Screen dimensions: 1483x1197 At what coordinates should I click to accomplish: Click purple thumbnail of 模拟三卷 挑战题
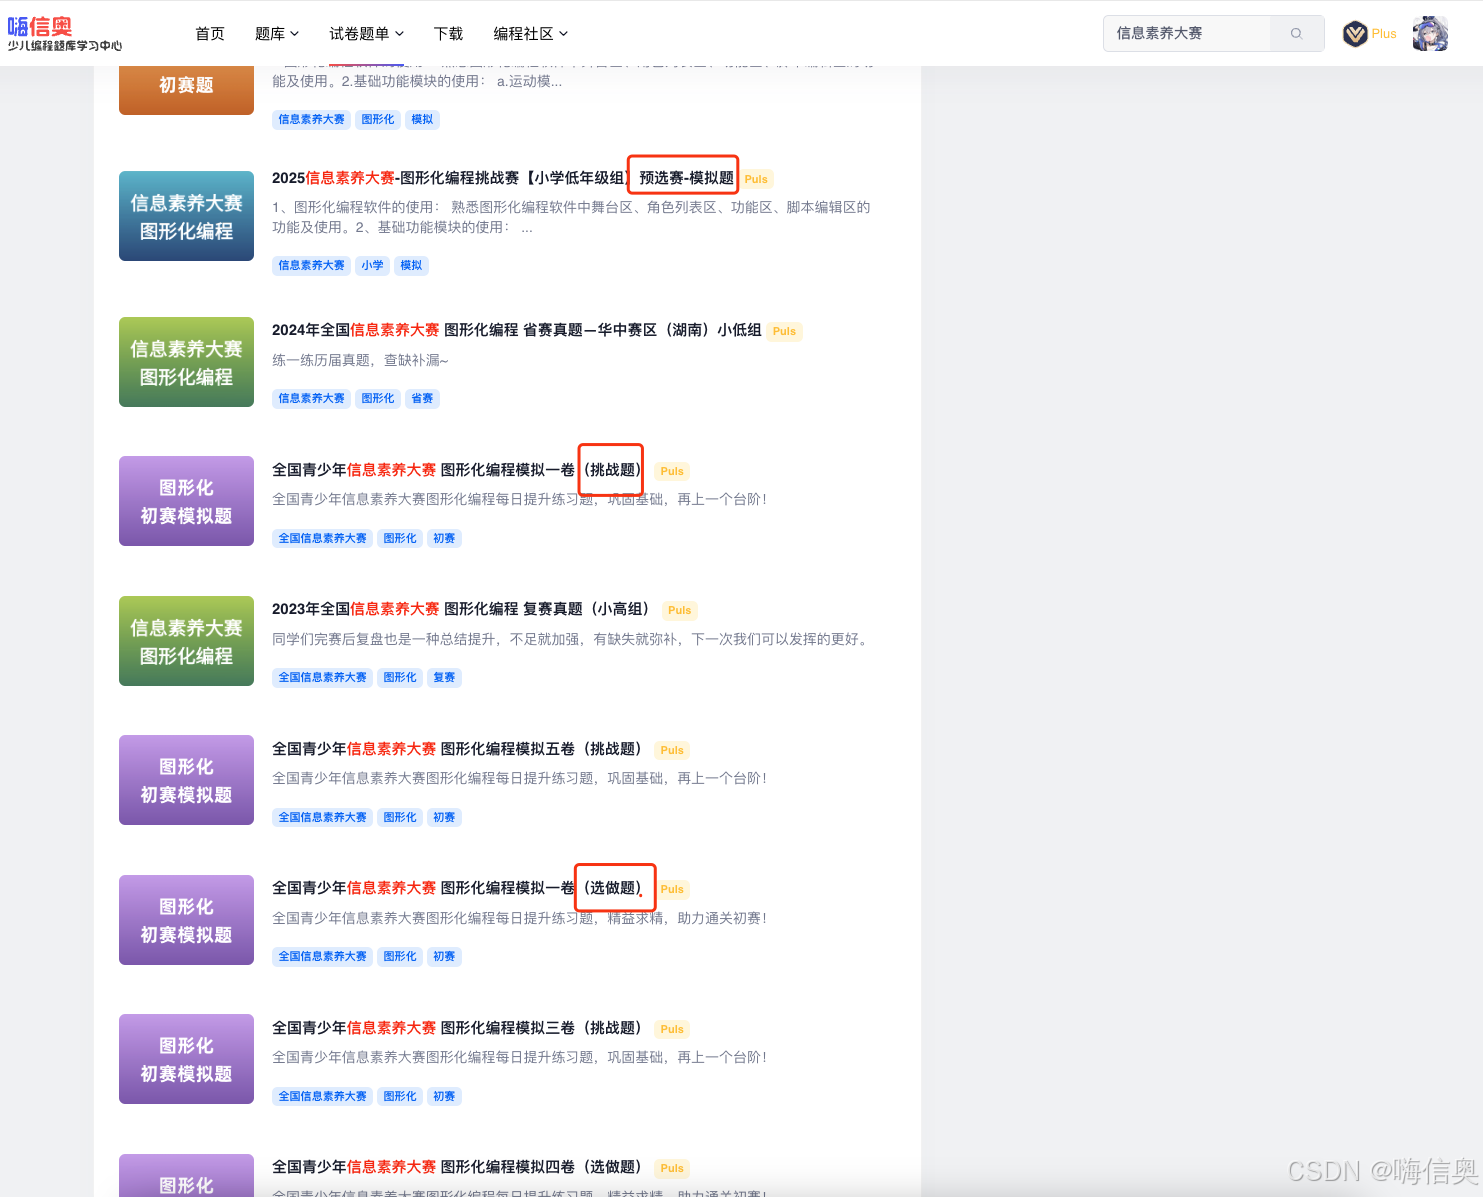click(x=186, y=1059)
